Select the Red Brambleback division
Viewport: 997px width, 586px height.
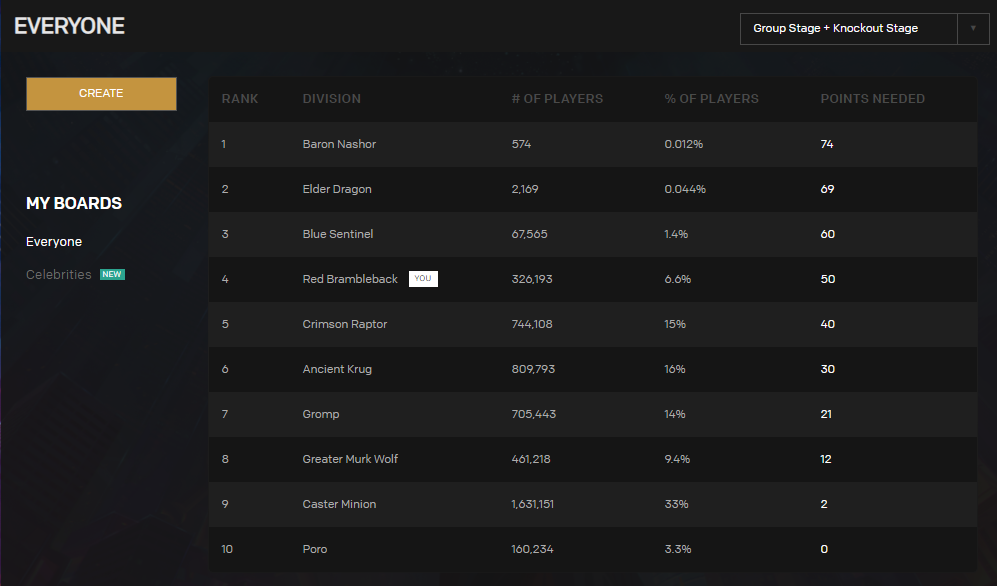coord(350,279)
